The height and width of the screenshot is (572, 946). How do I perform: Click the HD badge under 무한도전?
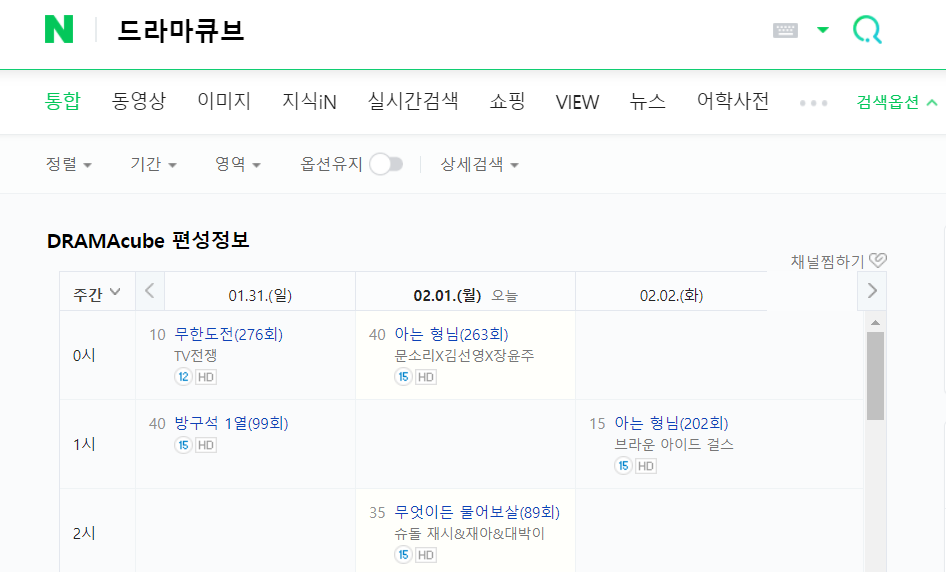tap(206, 377)
